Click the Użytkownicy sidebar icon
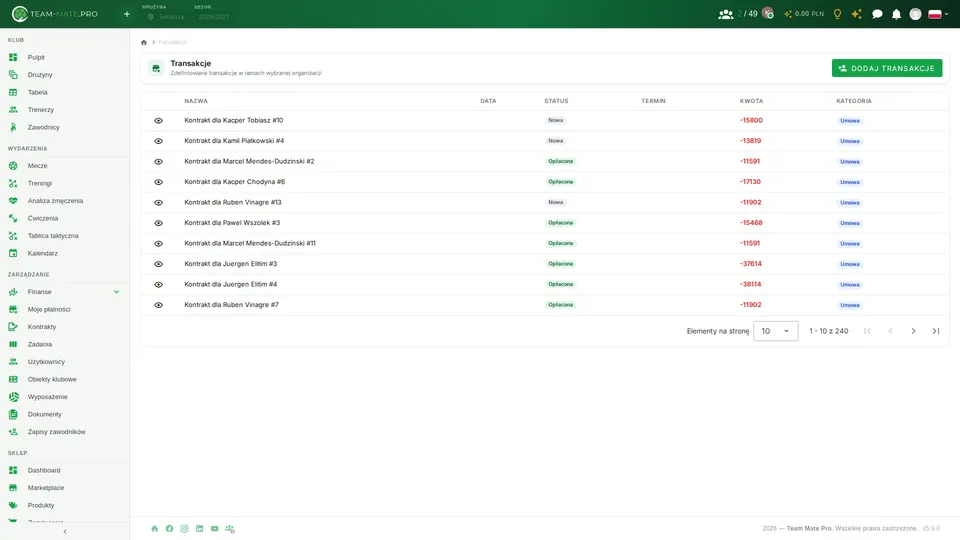Screen dimensions: 960x540 (13, 362)
